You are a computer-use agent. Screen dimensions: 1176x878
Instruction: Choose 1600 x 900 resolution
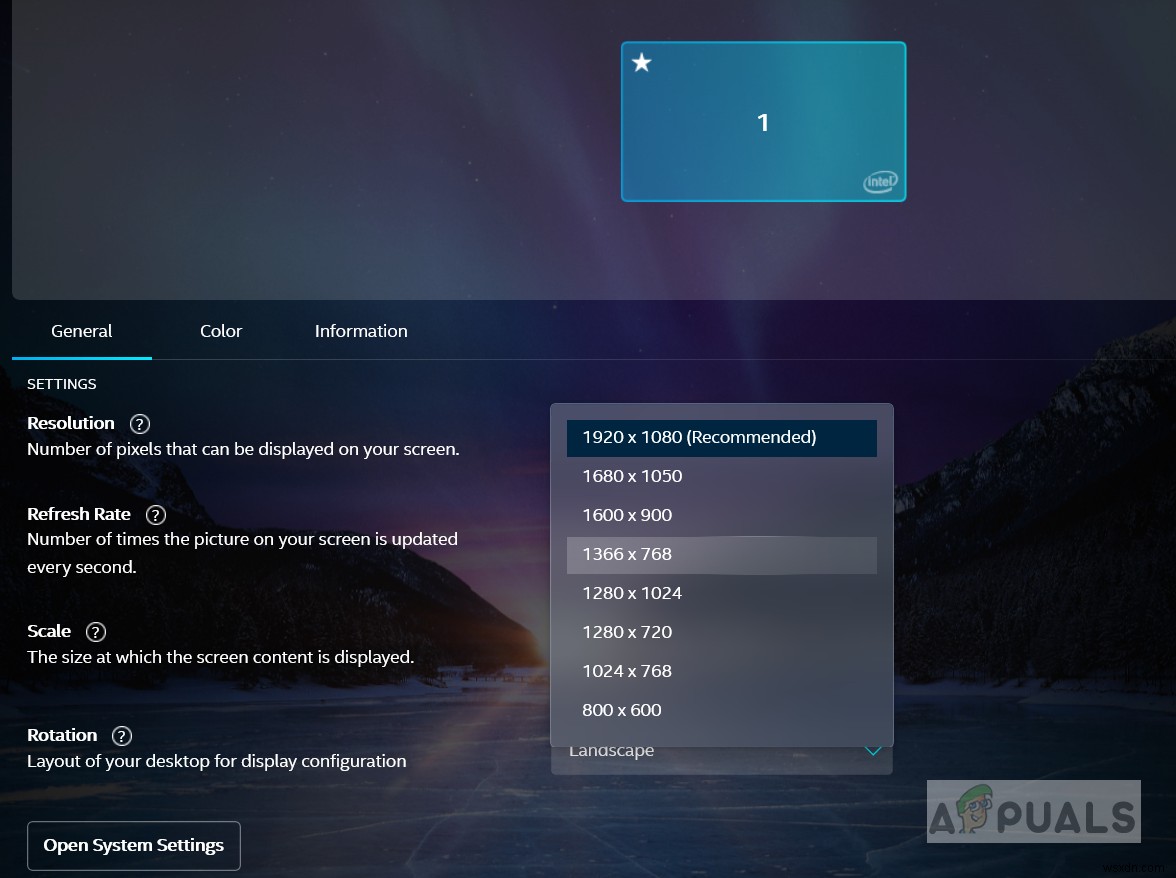point(722,516)
